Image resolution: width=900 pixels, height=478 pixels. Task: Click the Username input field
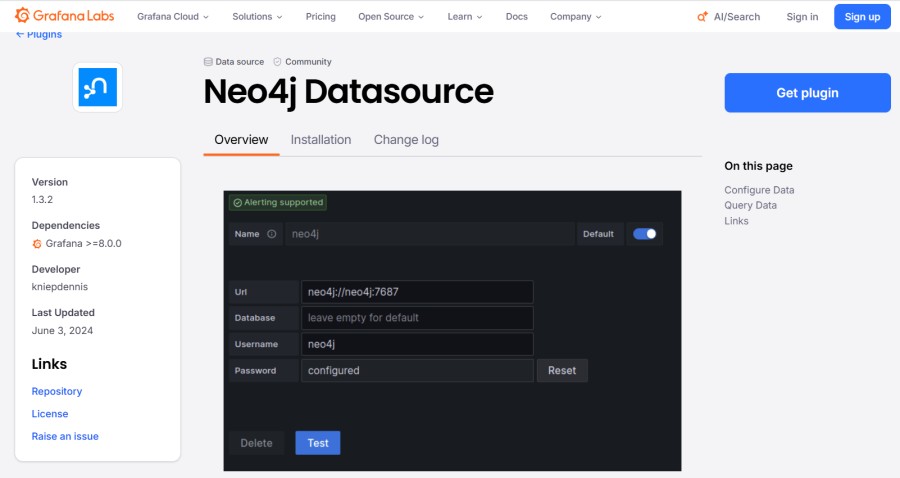point(417,344)
